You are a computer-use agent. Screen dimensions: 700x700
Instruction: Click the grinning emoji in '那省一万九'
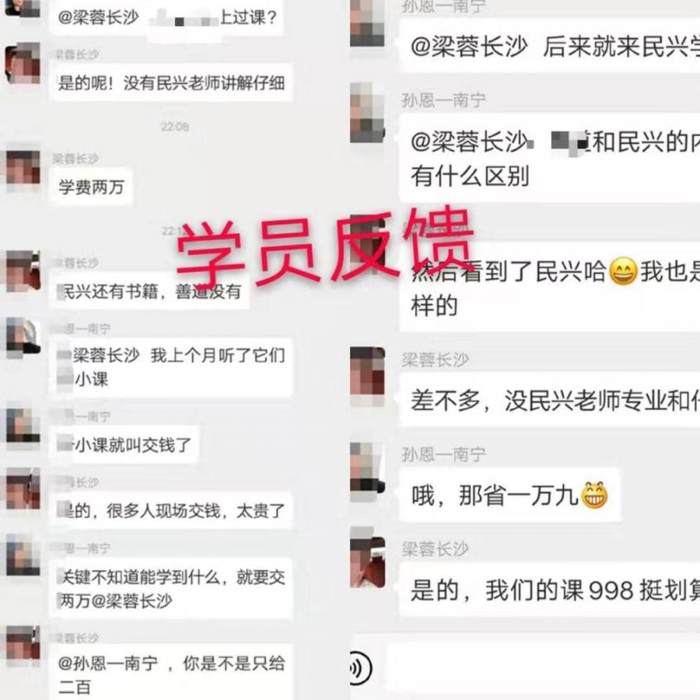click(x=594, y=495)
